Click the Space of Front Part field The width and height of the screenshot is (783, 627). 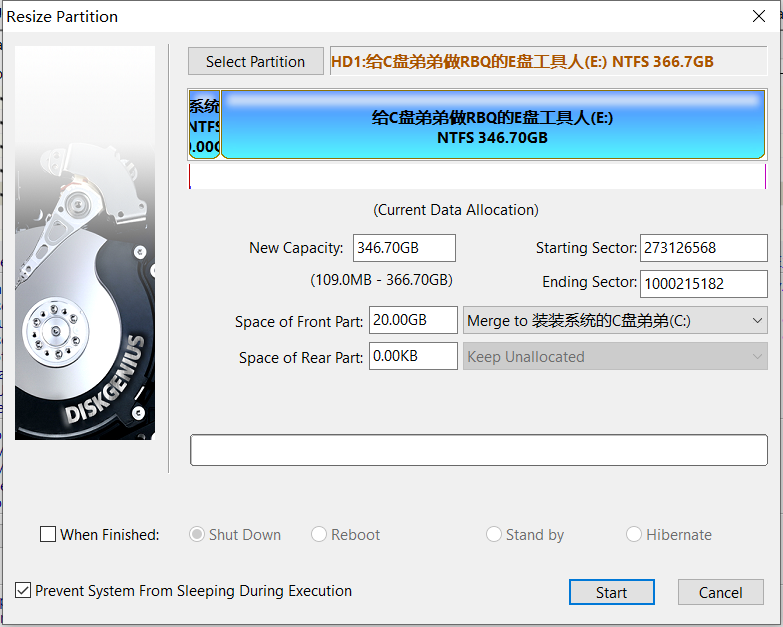[412, 320]
